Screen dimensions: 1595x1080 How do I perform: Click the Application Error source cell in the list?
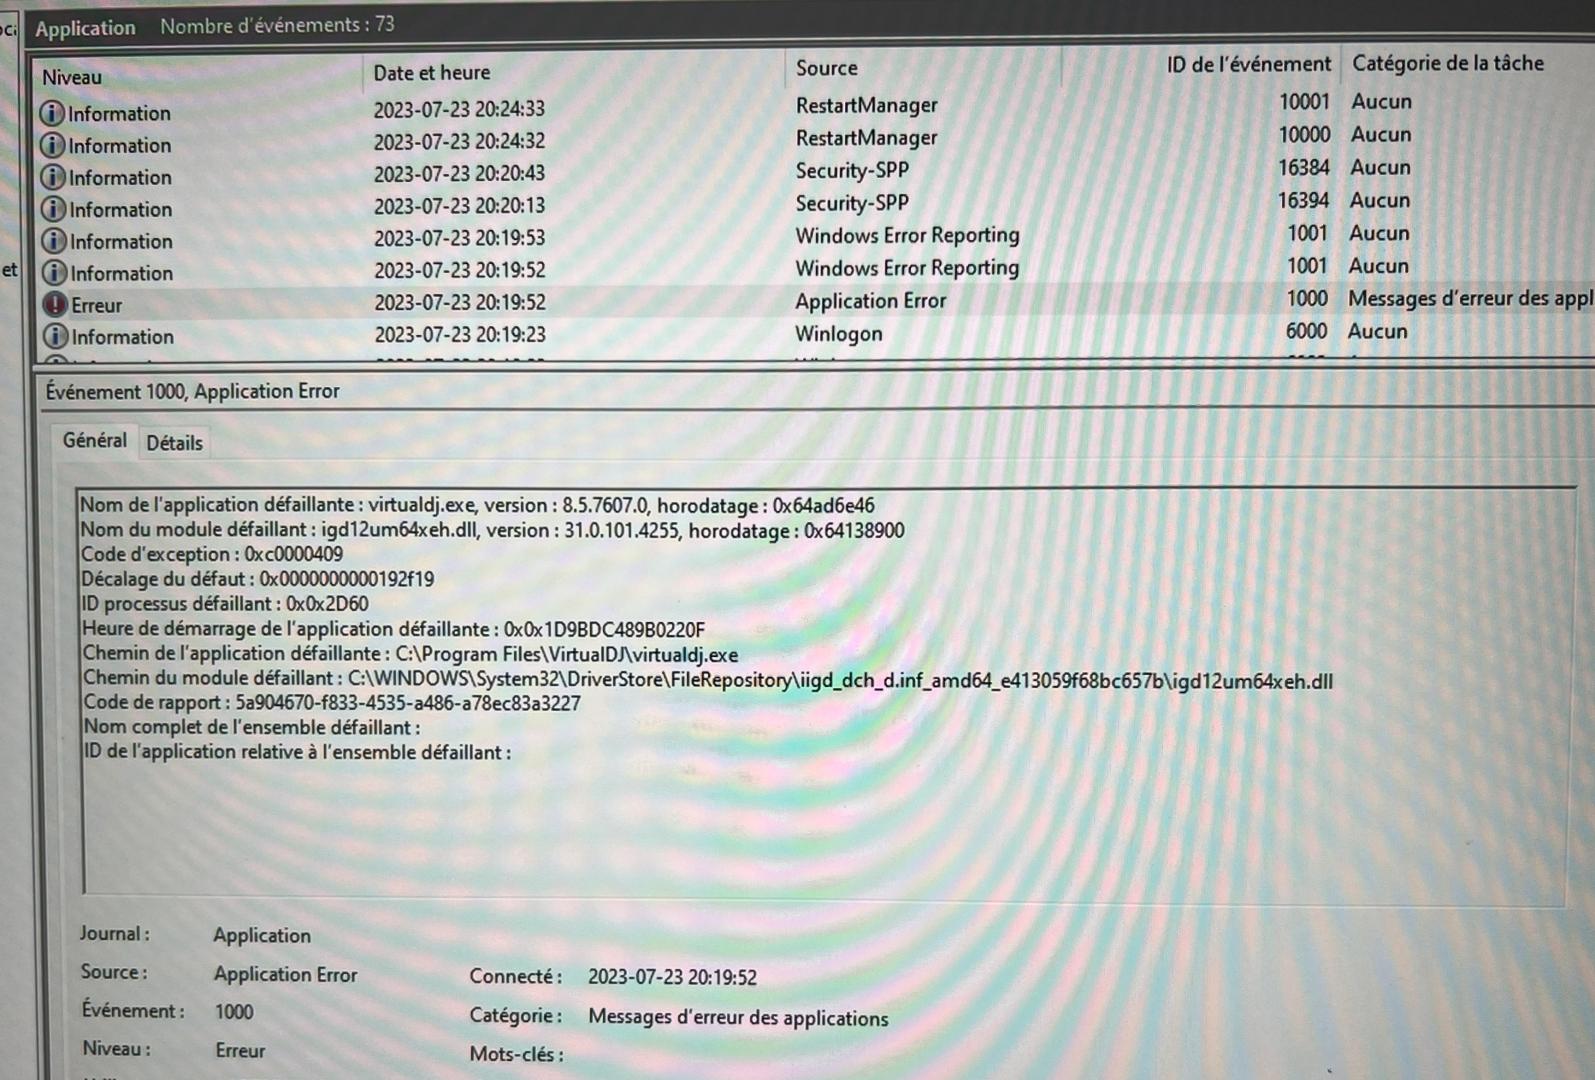click(871, 301)
